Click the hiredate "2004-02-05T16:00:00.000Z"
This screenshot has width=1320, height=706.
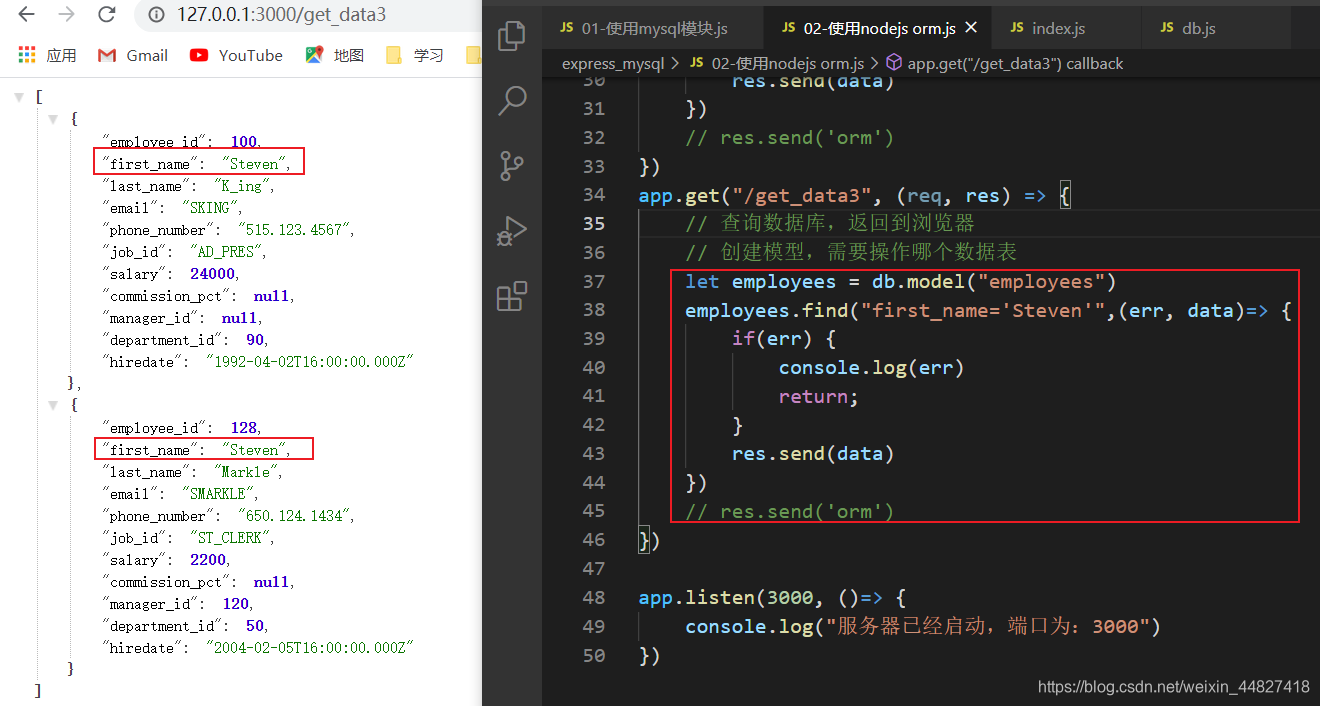click(x=310, y=648)
